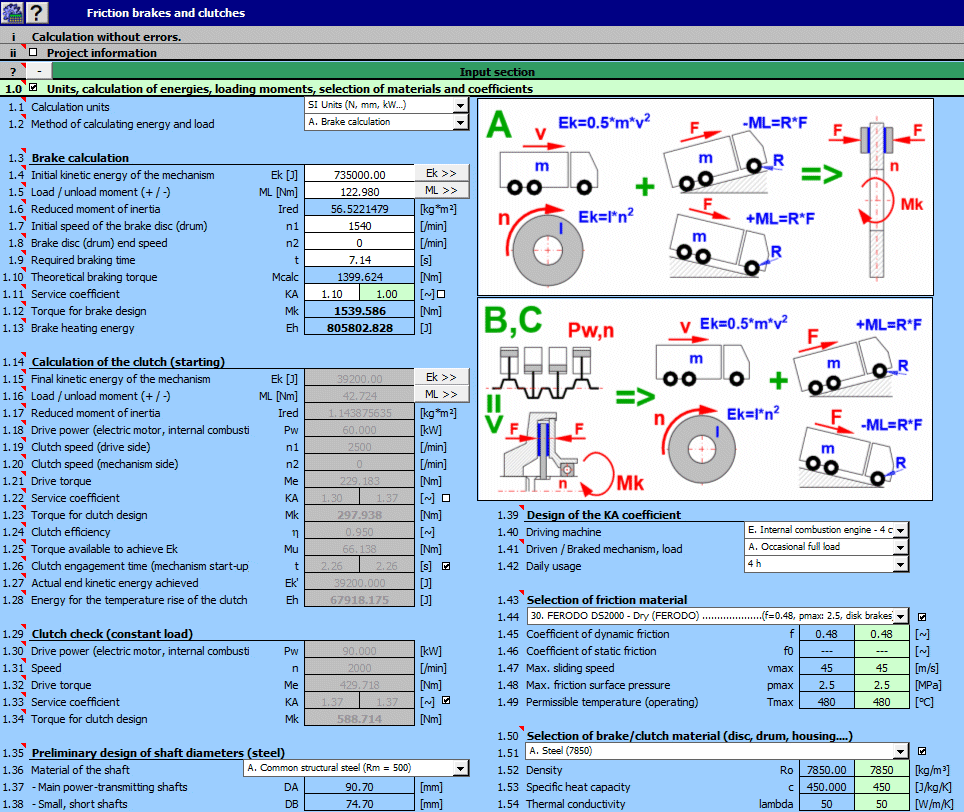Open Material of the shaft dropdown

[460, 768]
